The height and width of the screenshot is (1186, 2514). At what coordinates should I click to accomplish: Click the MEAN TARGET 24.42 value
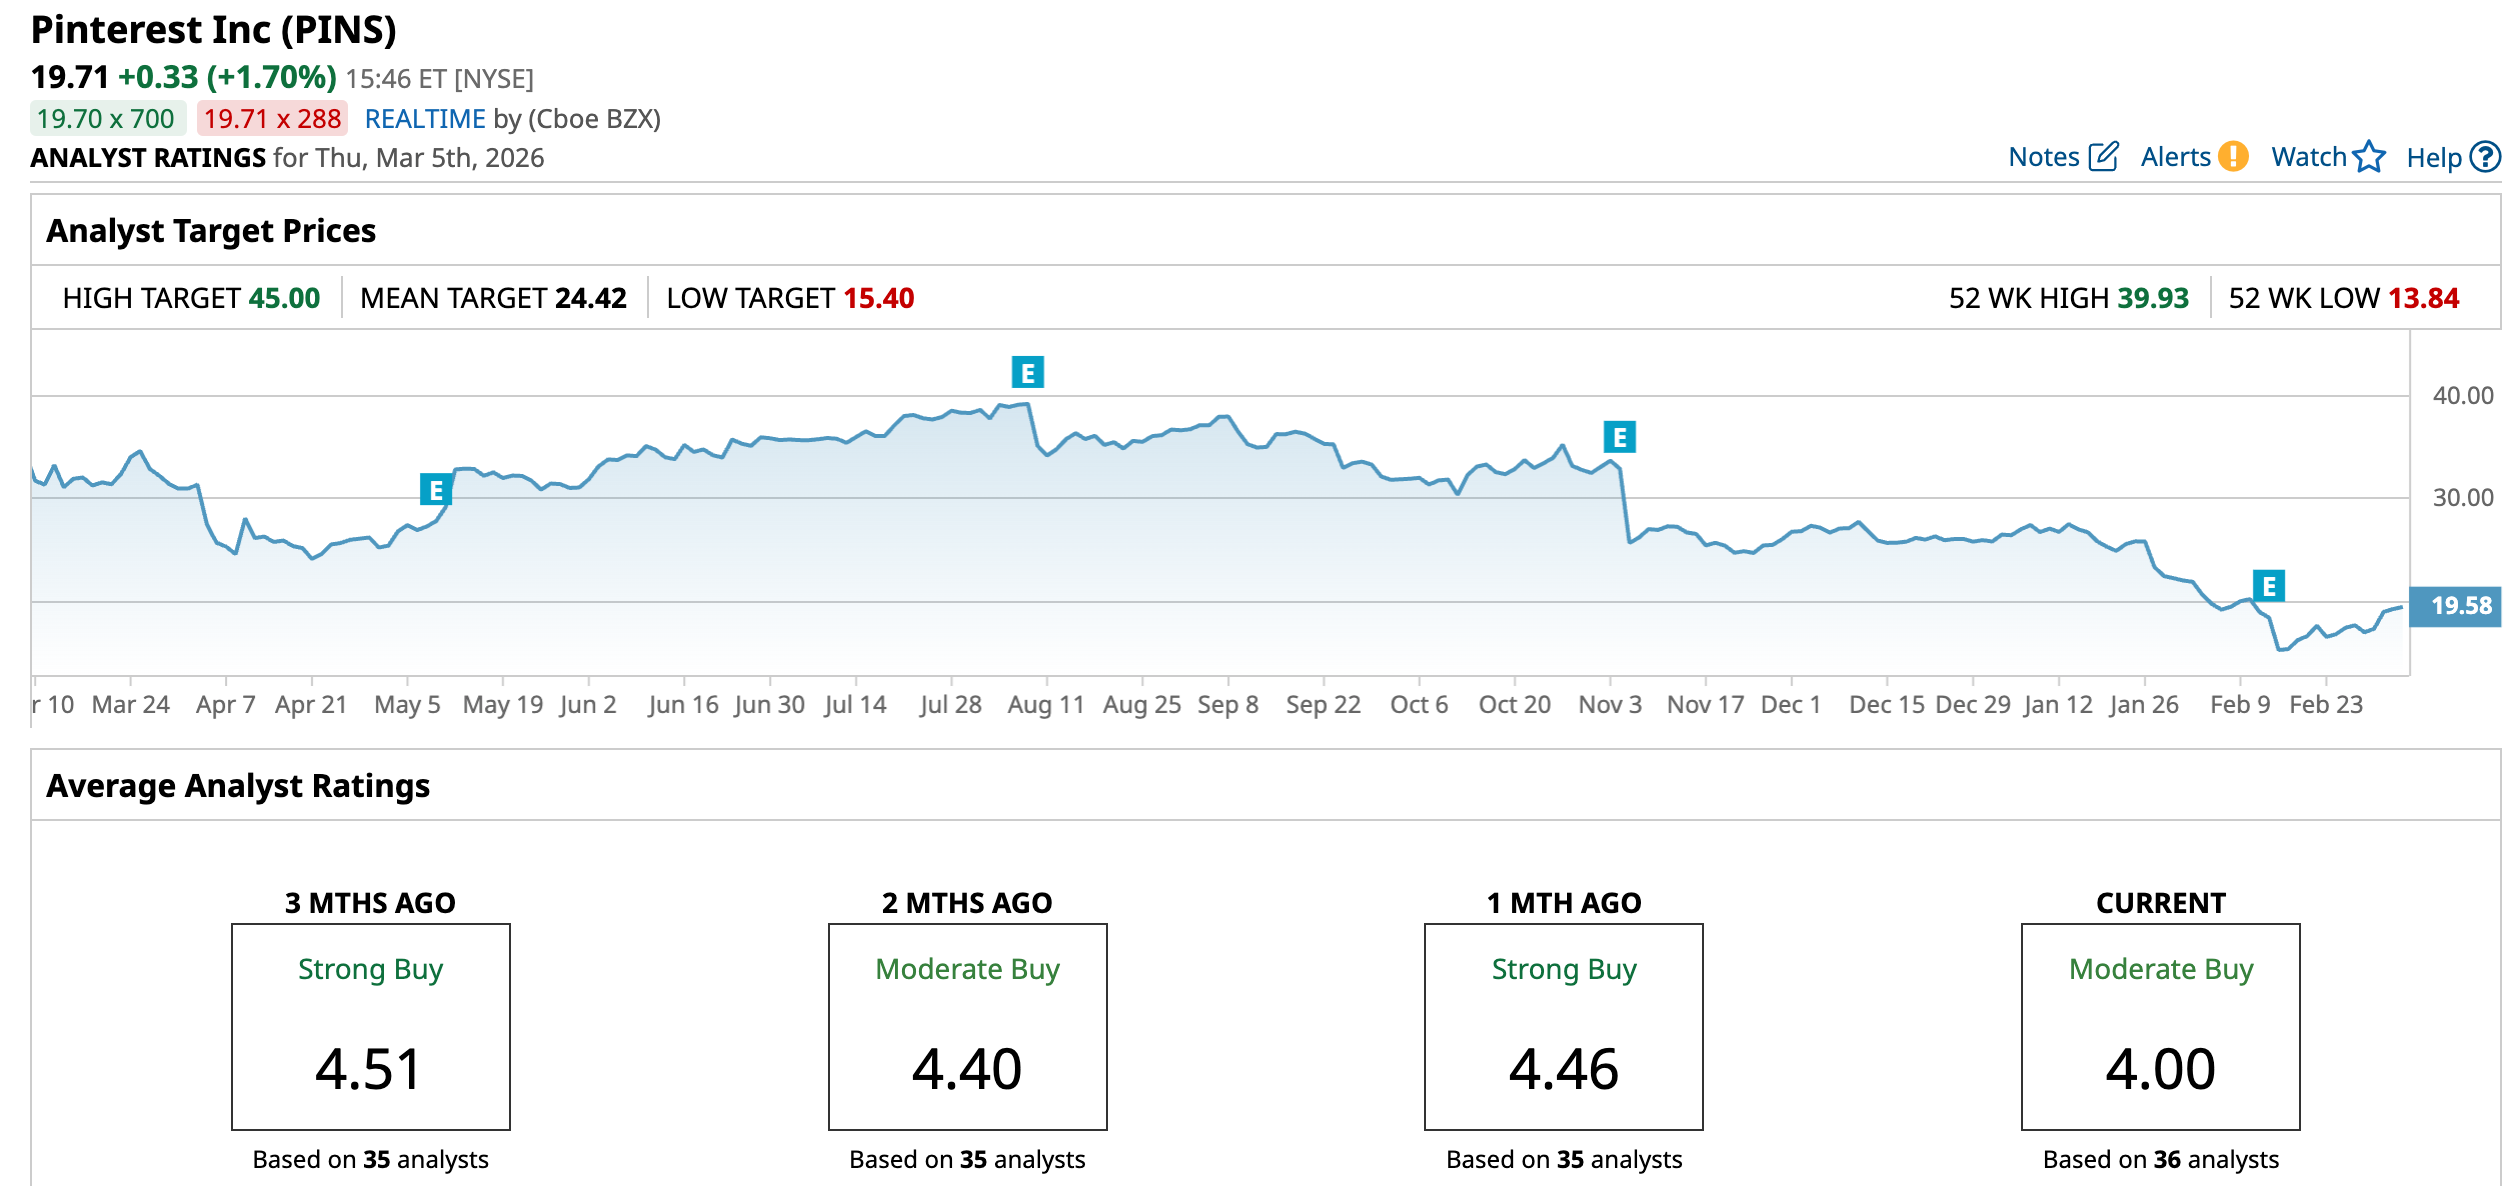pyautogui.click(x=590, y=298)
